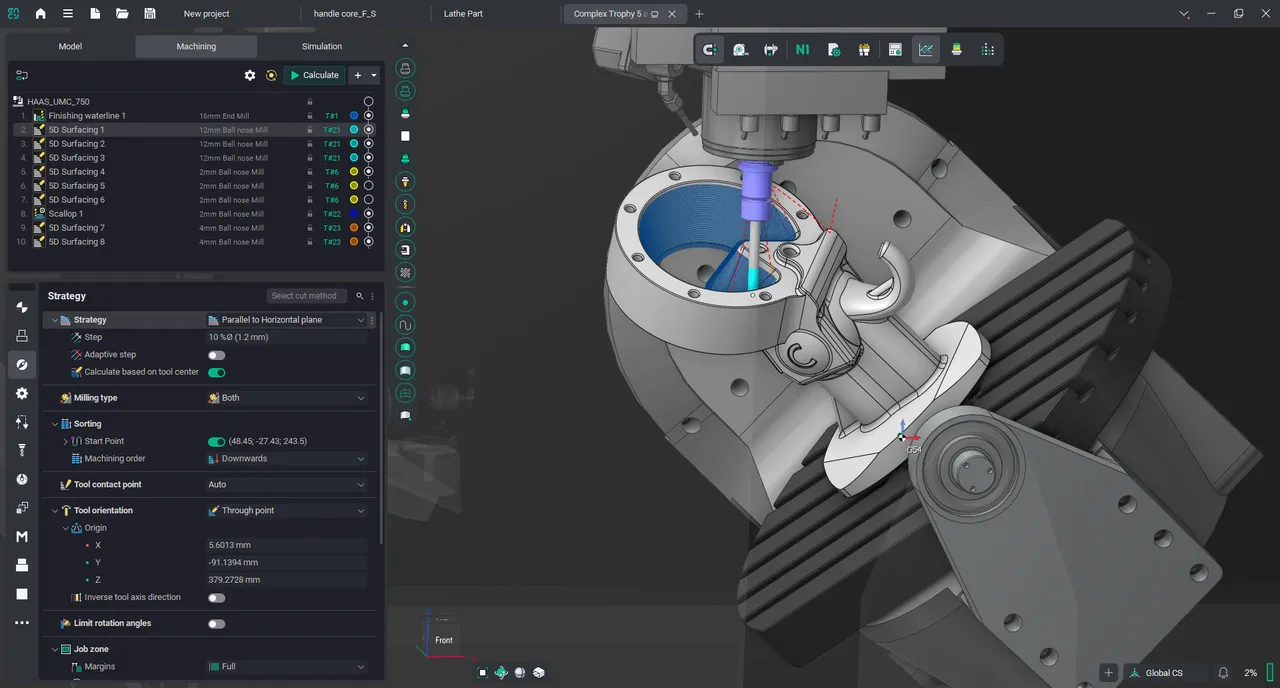Click the yellow recalculate-all icon beside Calculate
Viewport: 1280px width, 688px height.
(x=271, y=75)
